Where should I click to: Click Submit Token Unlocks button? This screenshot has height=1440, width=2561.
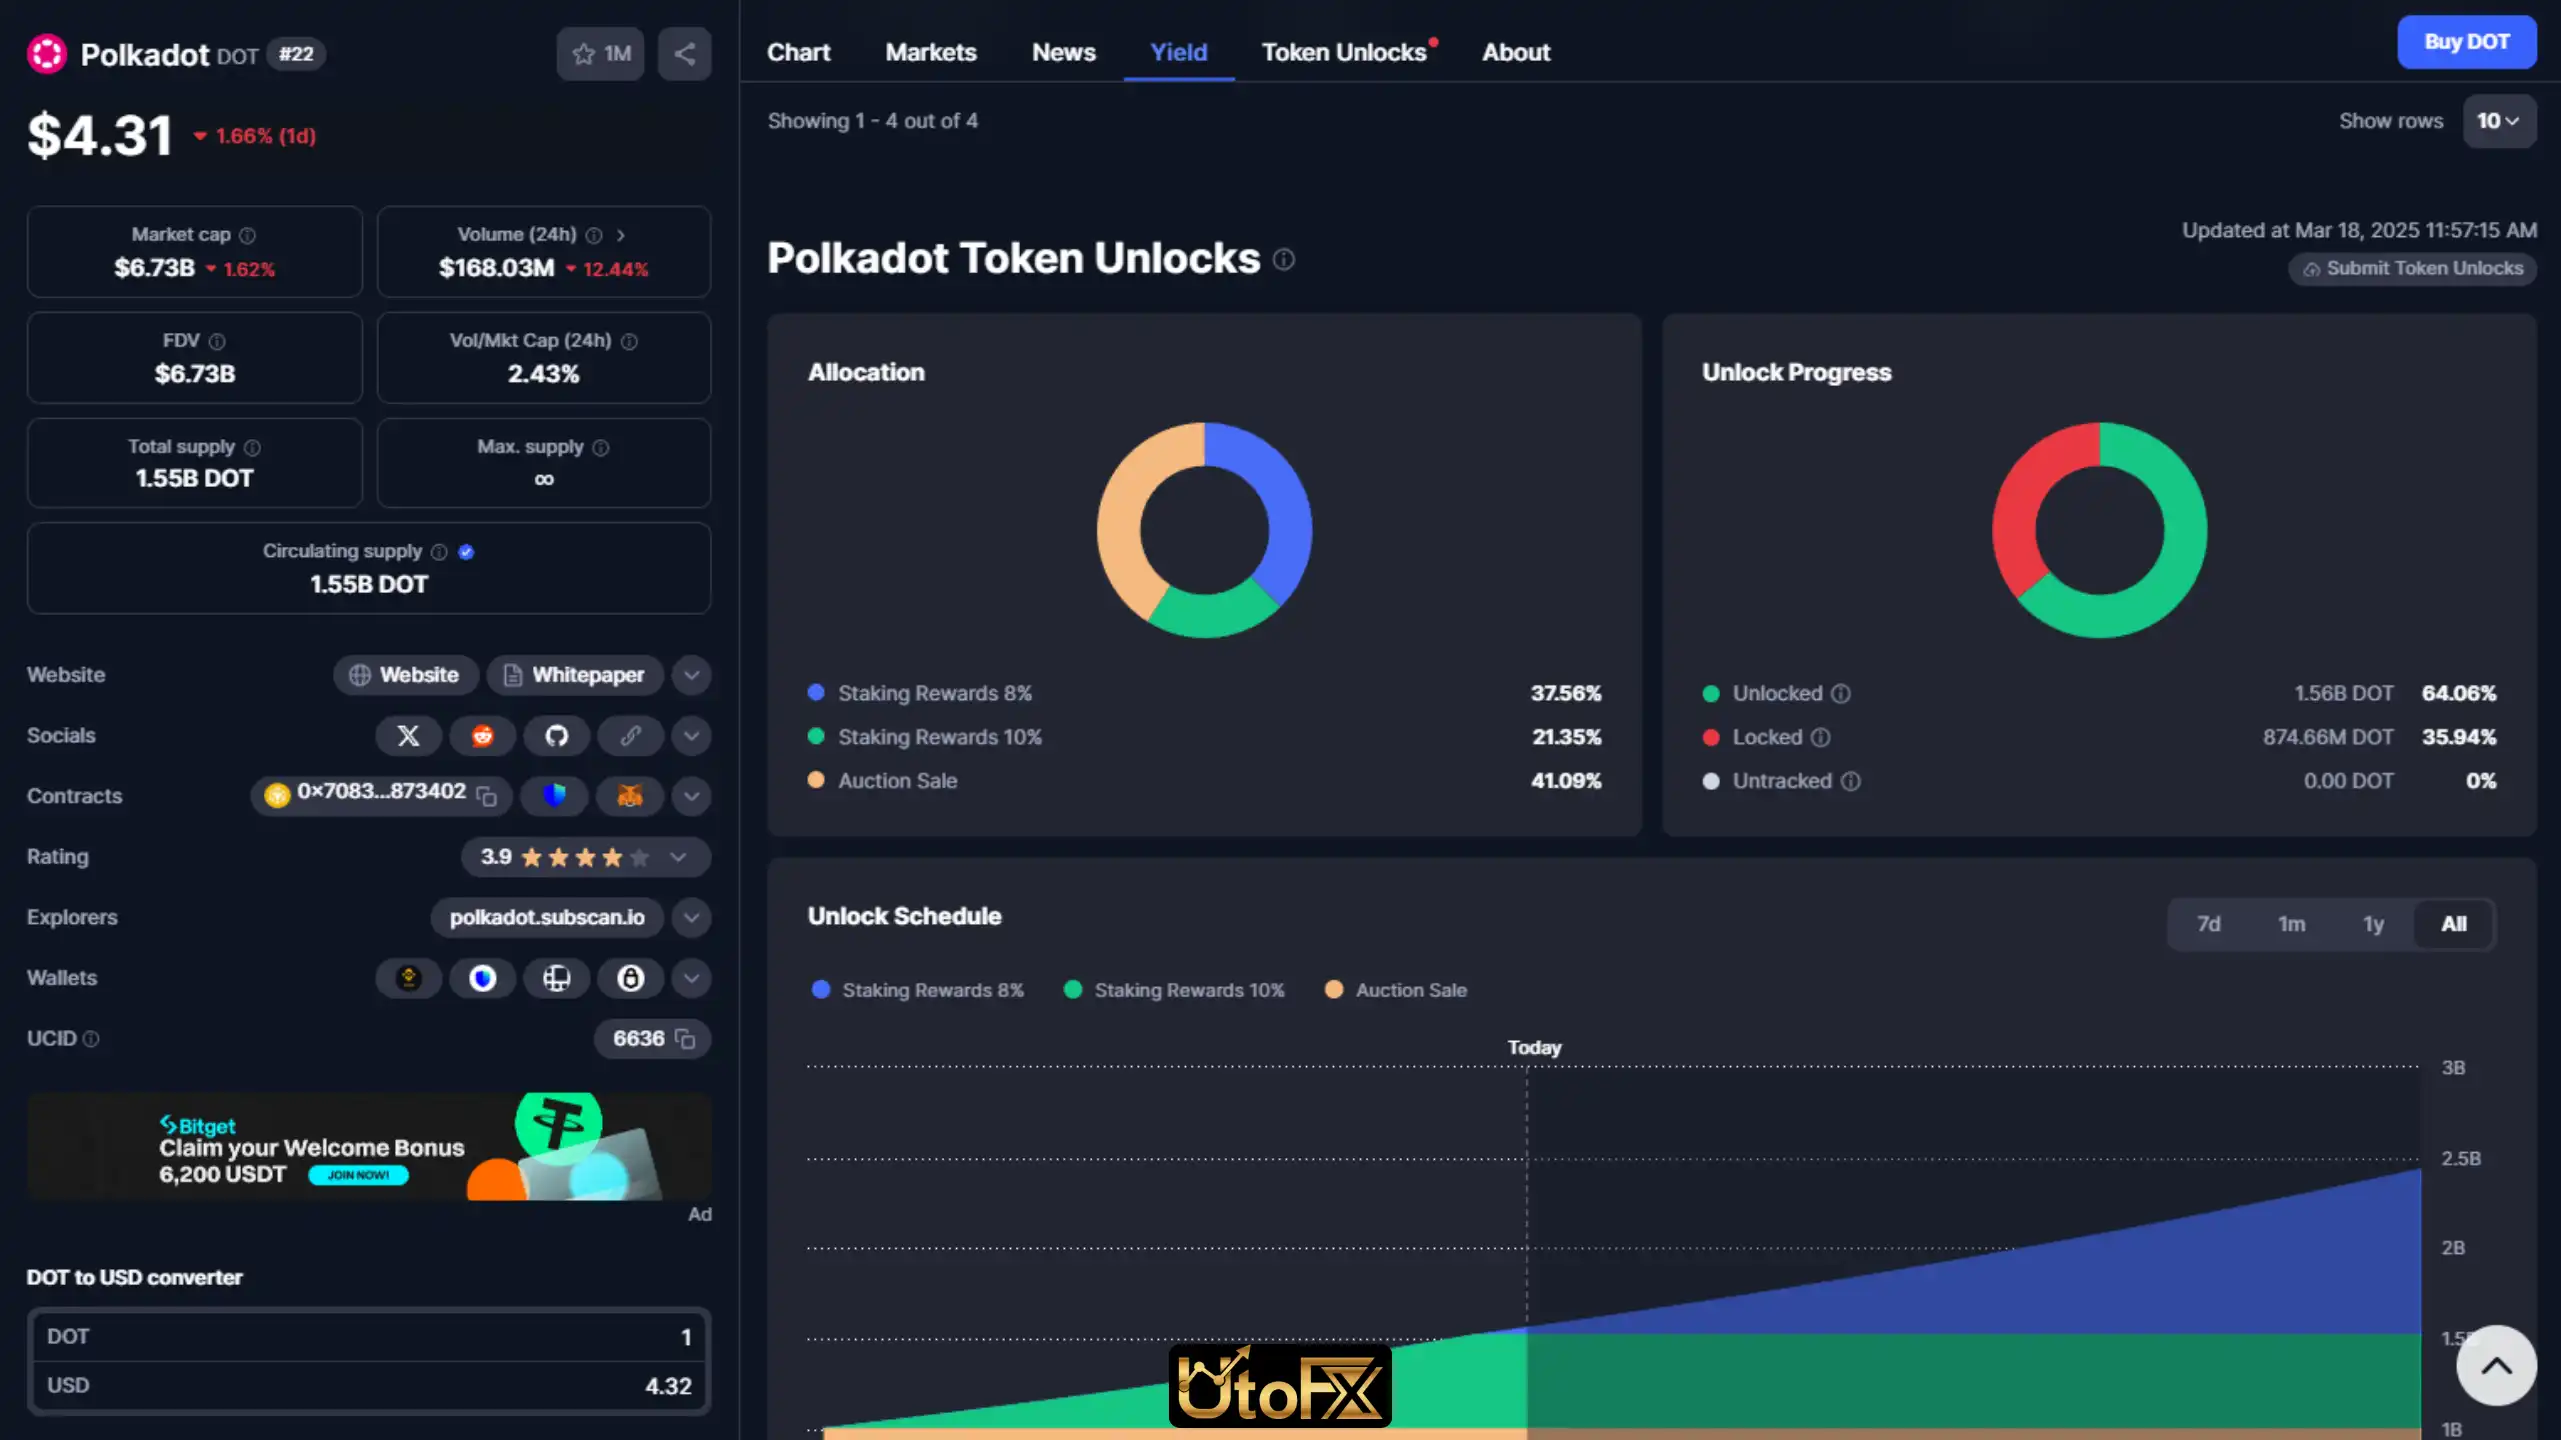[x=2412, y=268]
